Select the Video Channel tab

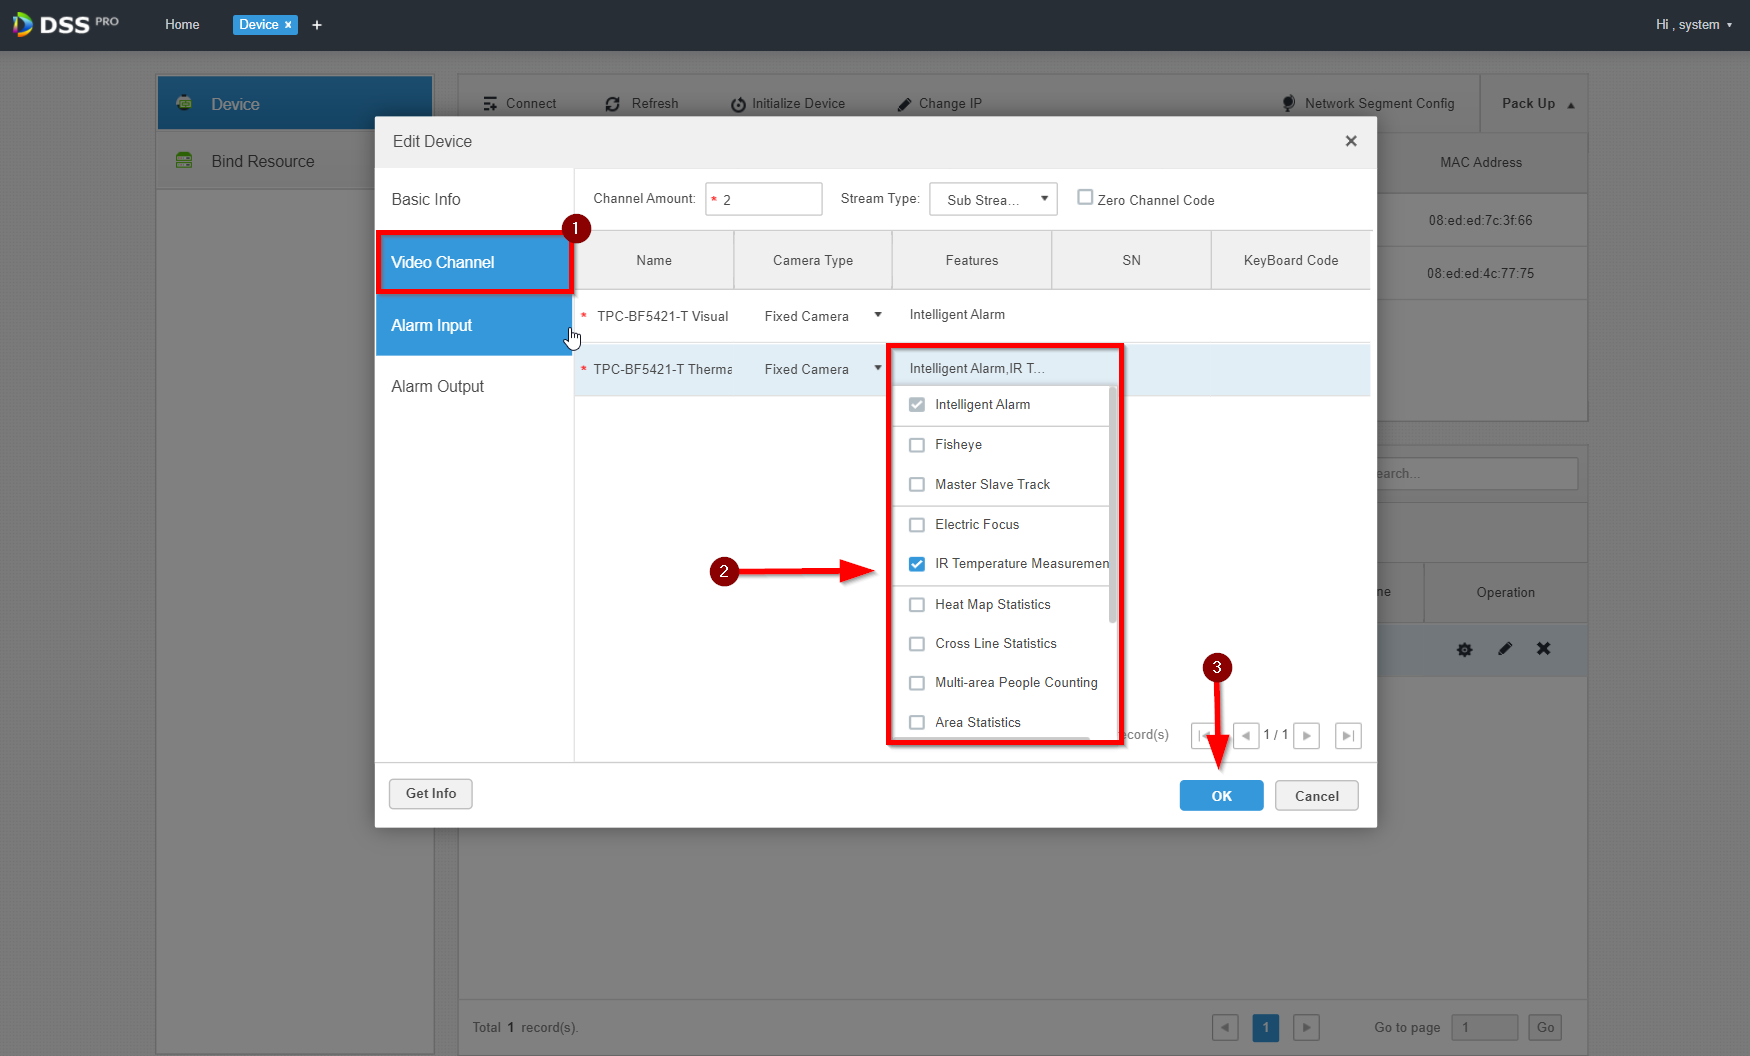click(x=474, y=262)
